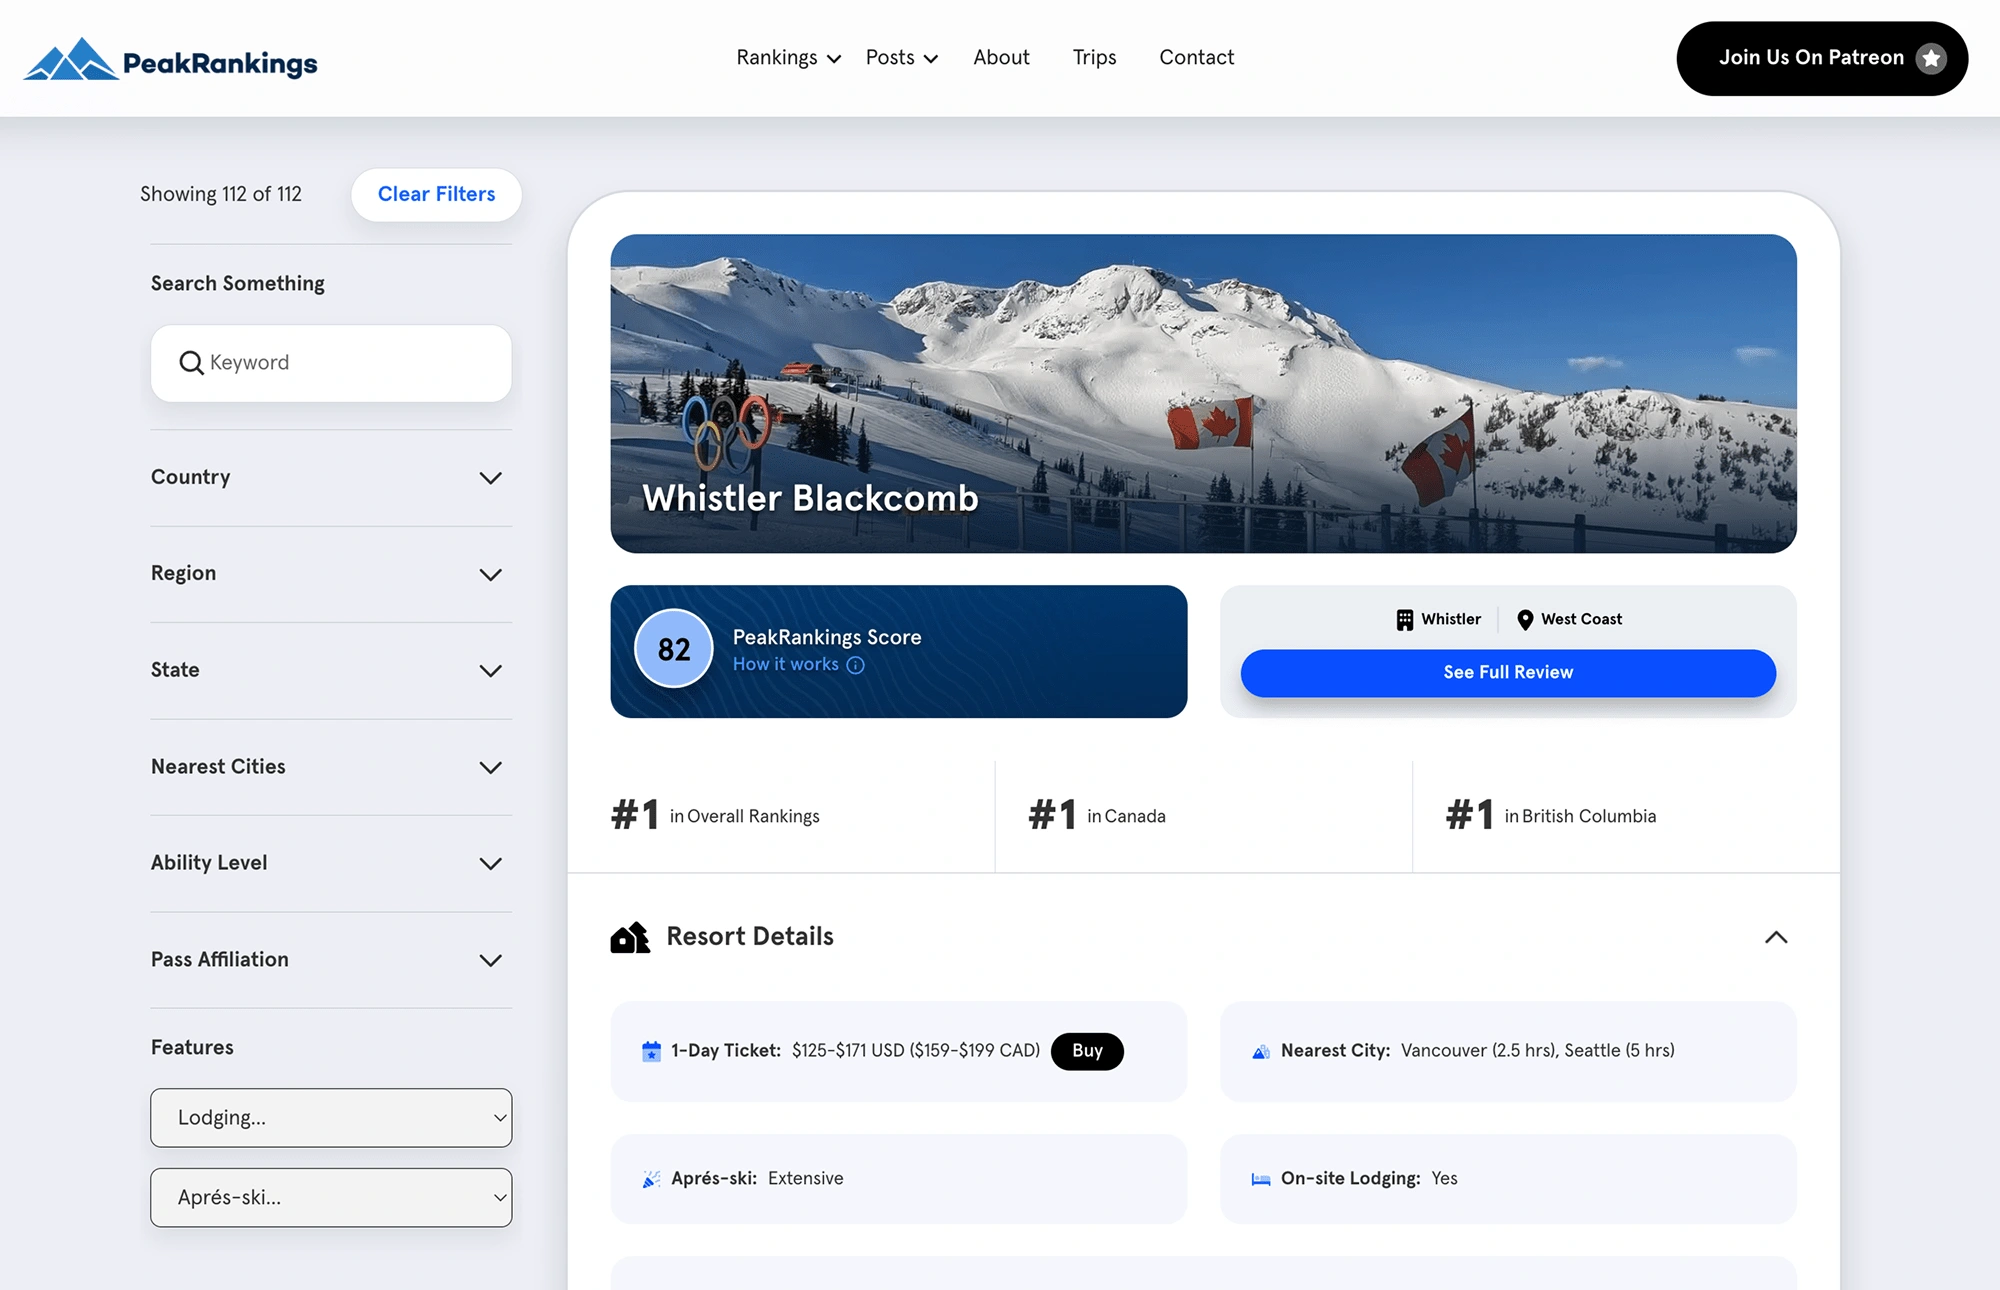Go to the Contact page
The width and height of the screenshot is (2000, 1290).
(x=1196, y=58)
